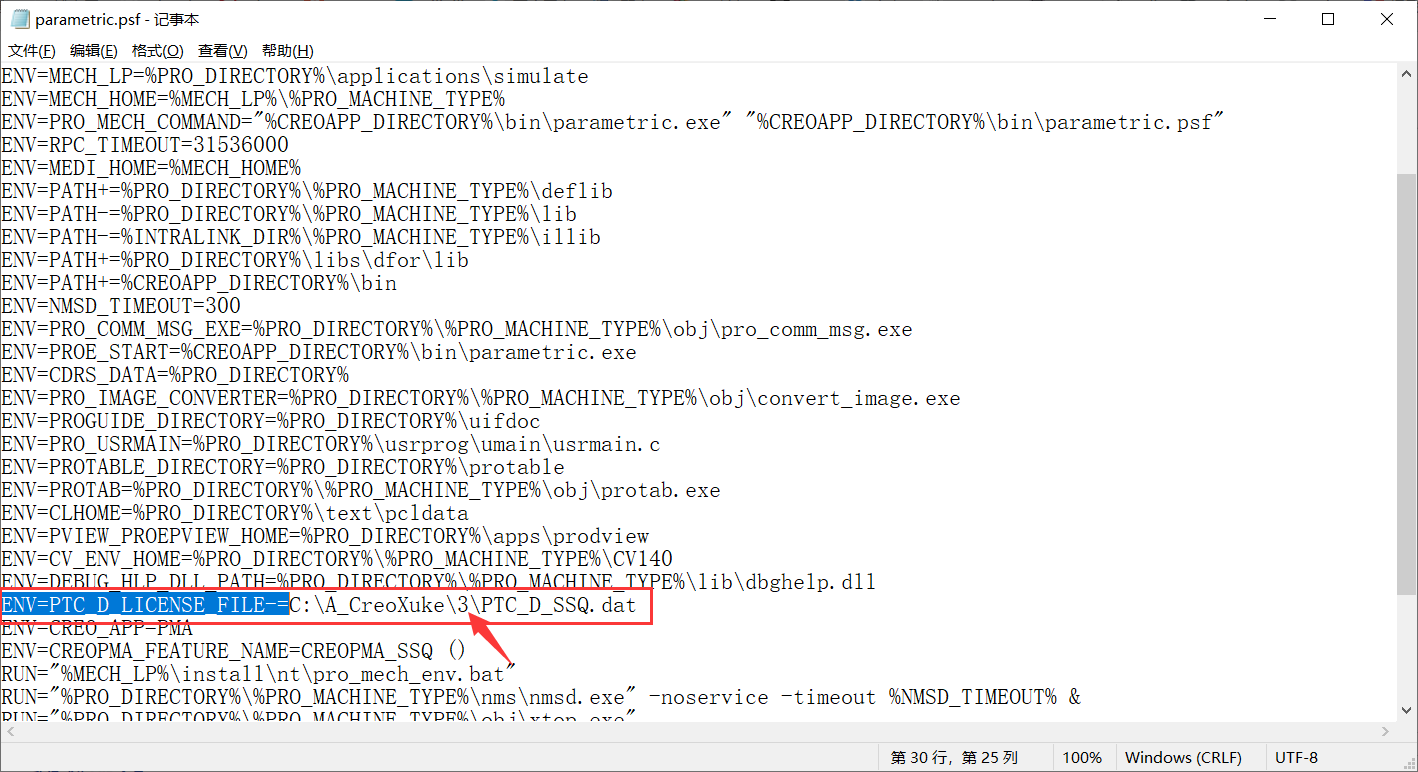Open the 查看(V) menu
The width and height of the screenshot is (1418, 772).
(x=222, y=51)
